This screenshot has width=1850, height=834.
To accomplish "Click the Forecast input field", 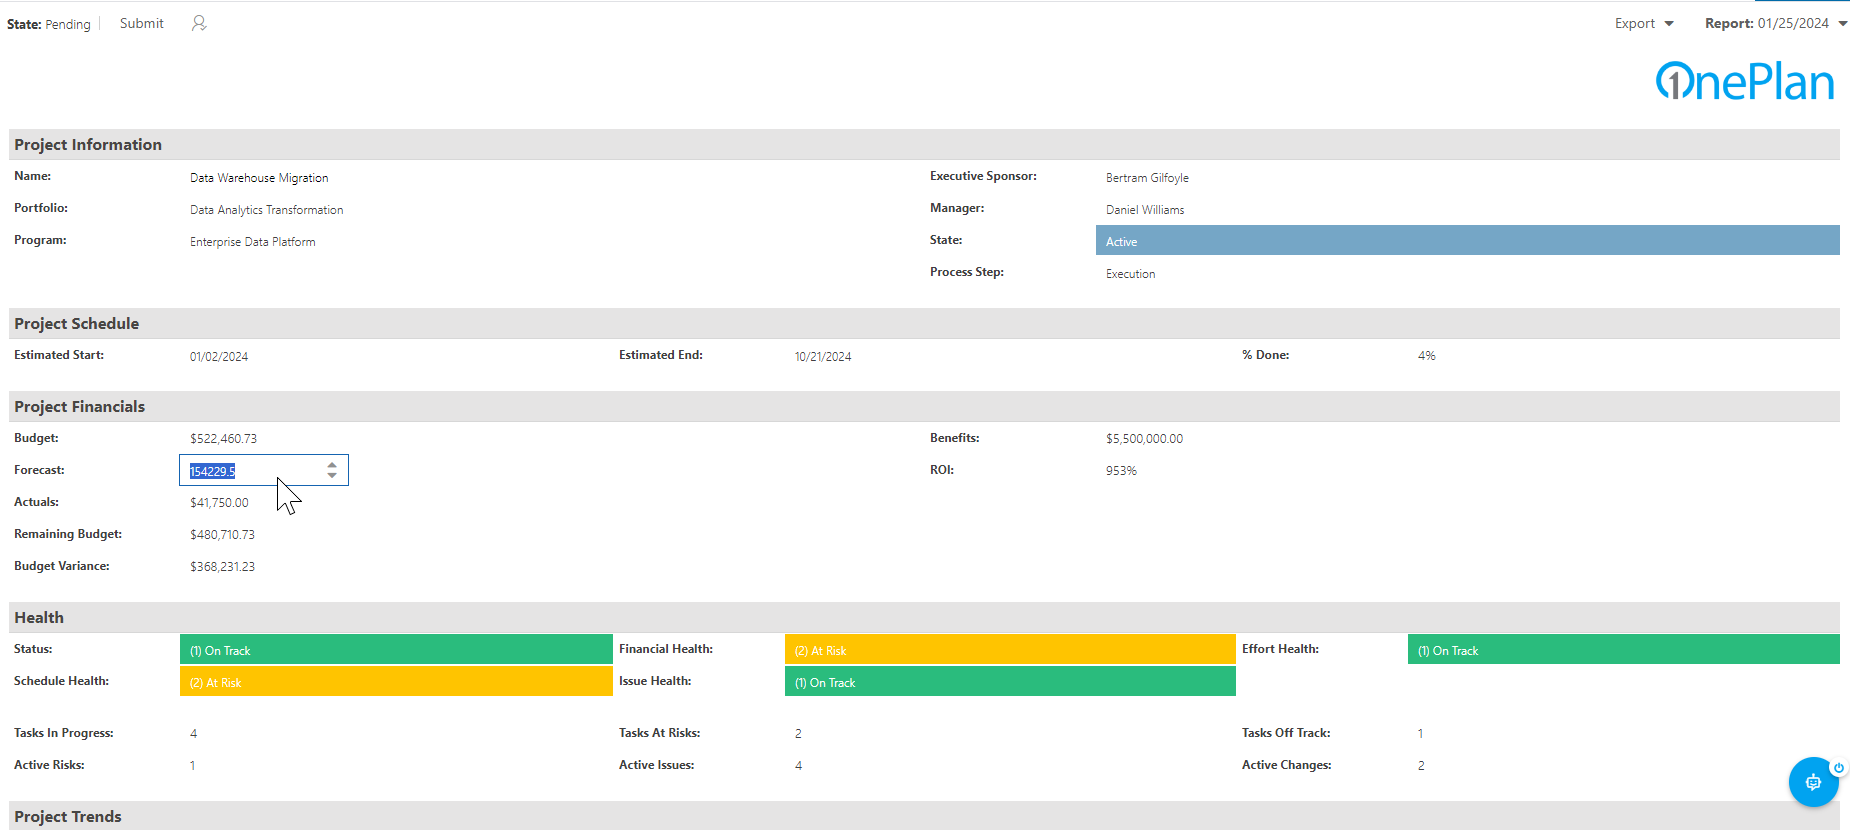I will tap(264, 470).
